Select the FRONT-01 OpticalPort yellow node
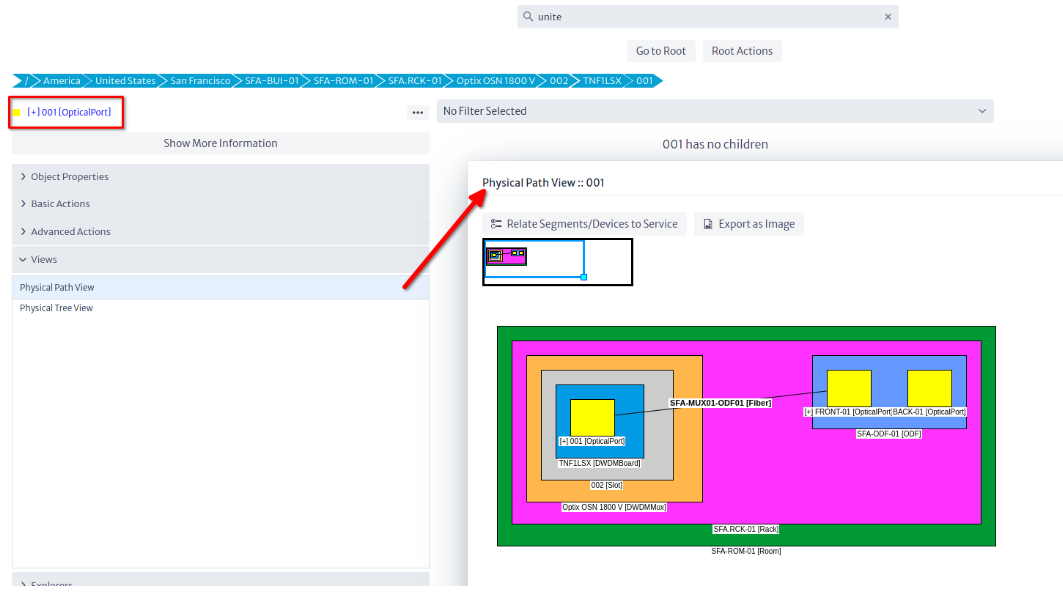This screenshot has width=1063, height=595. tap(849, 388)
